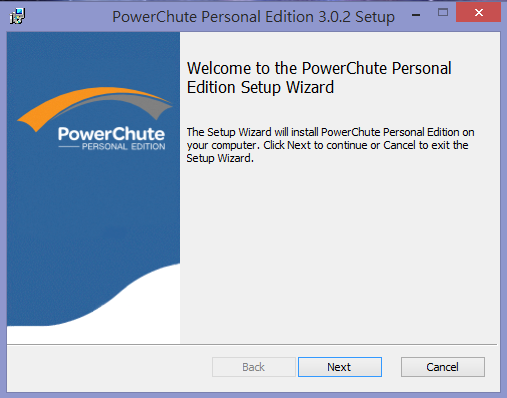Image resolution: width=507 pixels, height=398 pixels.
Task: Click the separator line above the buttons
Action: (252, 344)
